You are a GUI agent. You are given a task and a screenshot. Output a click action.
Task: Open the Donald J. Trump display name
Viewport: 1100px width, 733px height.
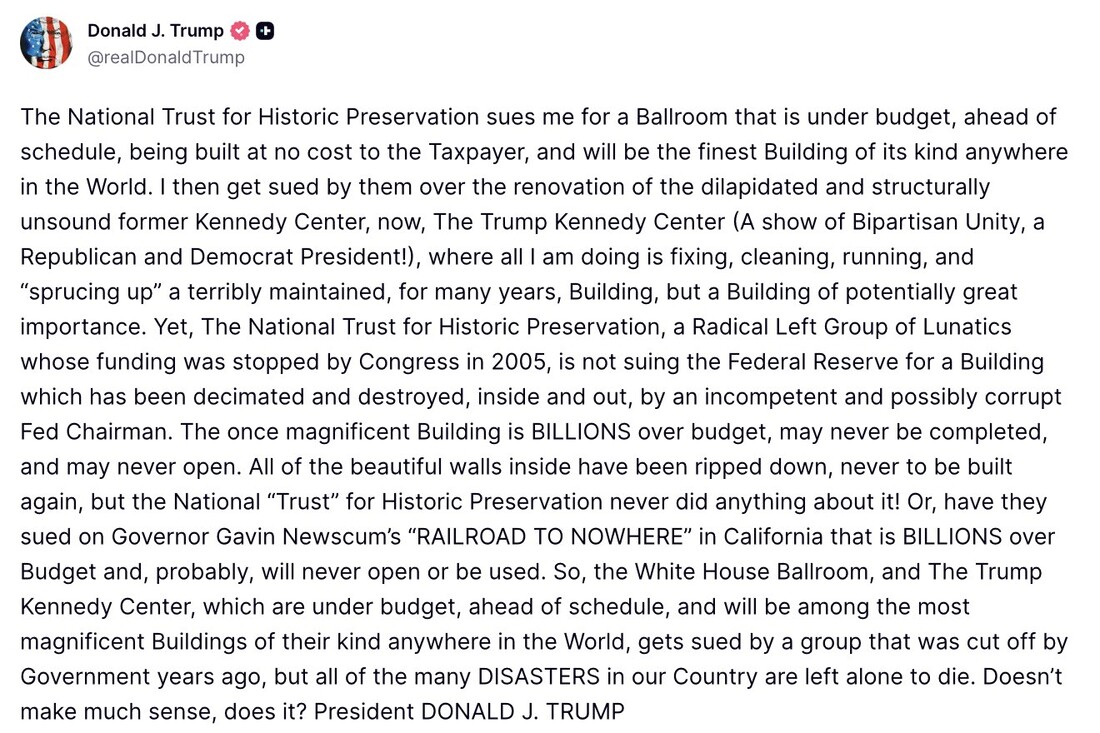tap(155, 31)
